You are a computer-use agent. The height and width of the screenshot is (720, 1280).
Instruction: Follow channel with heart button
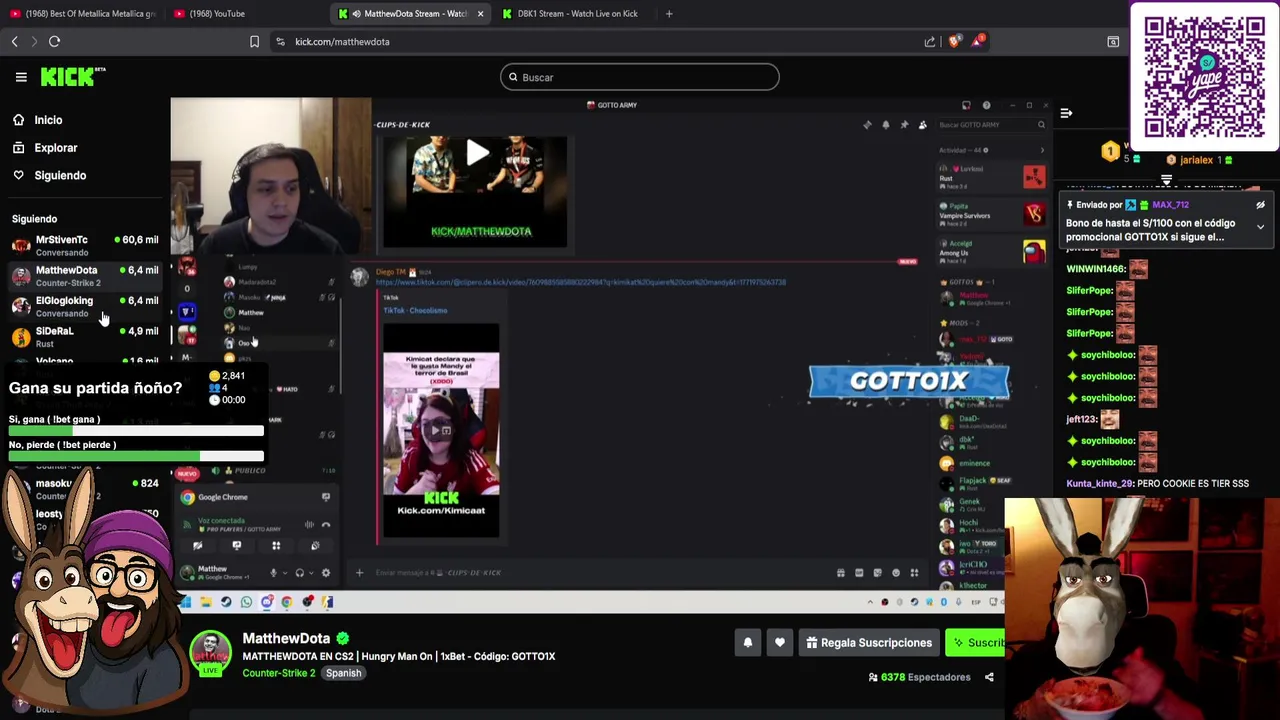click(x=779, y=643)
